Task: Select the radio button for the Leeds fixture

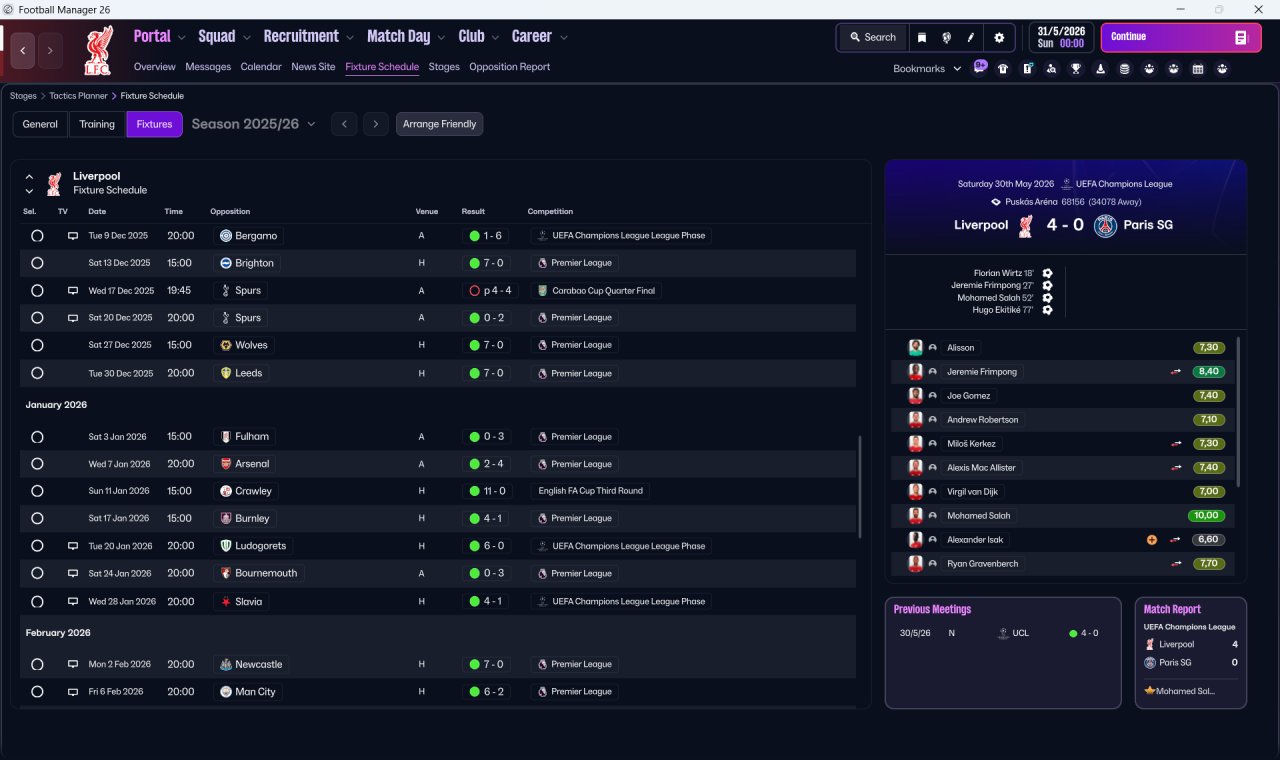Action: coord(37,373)
